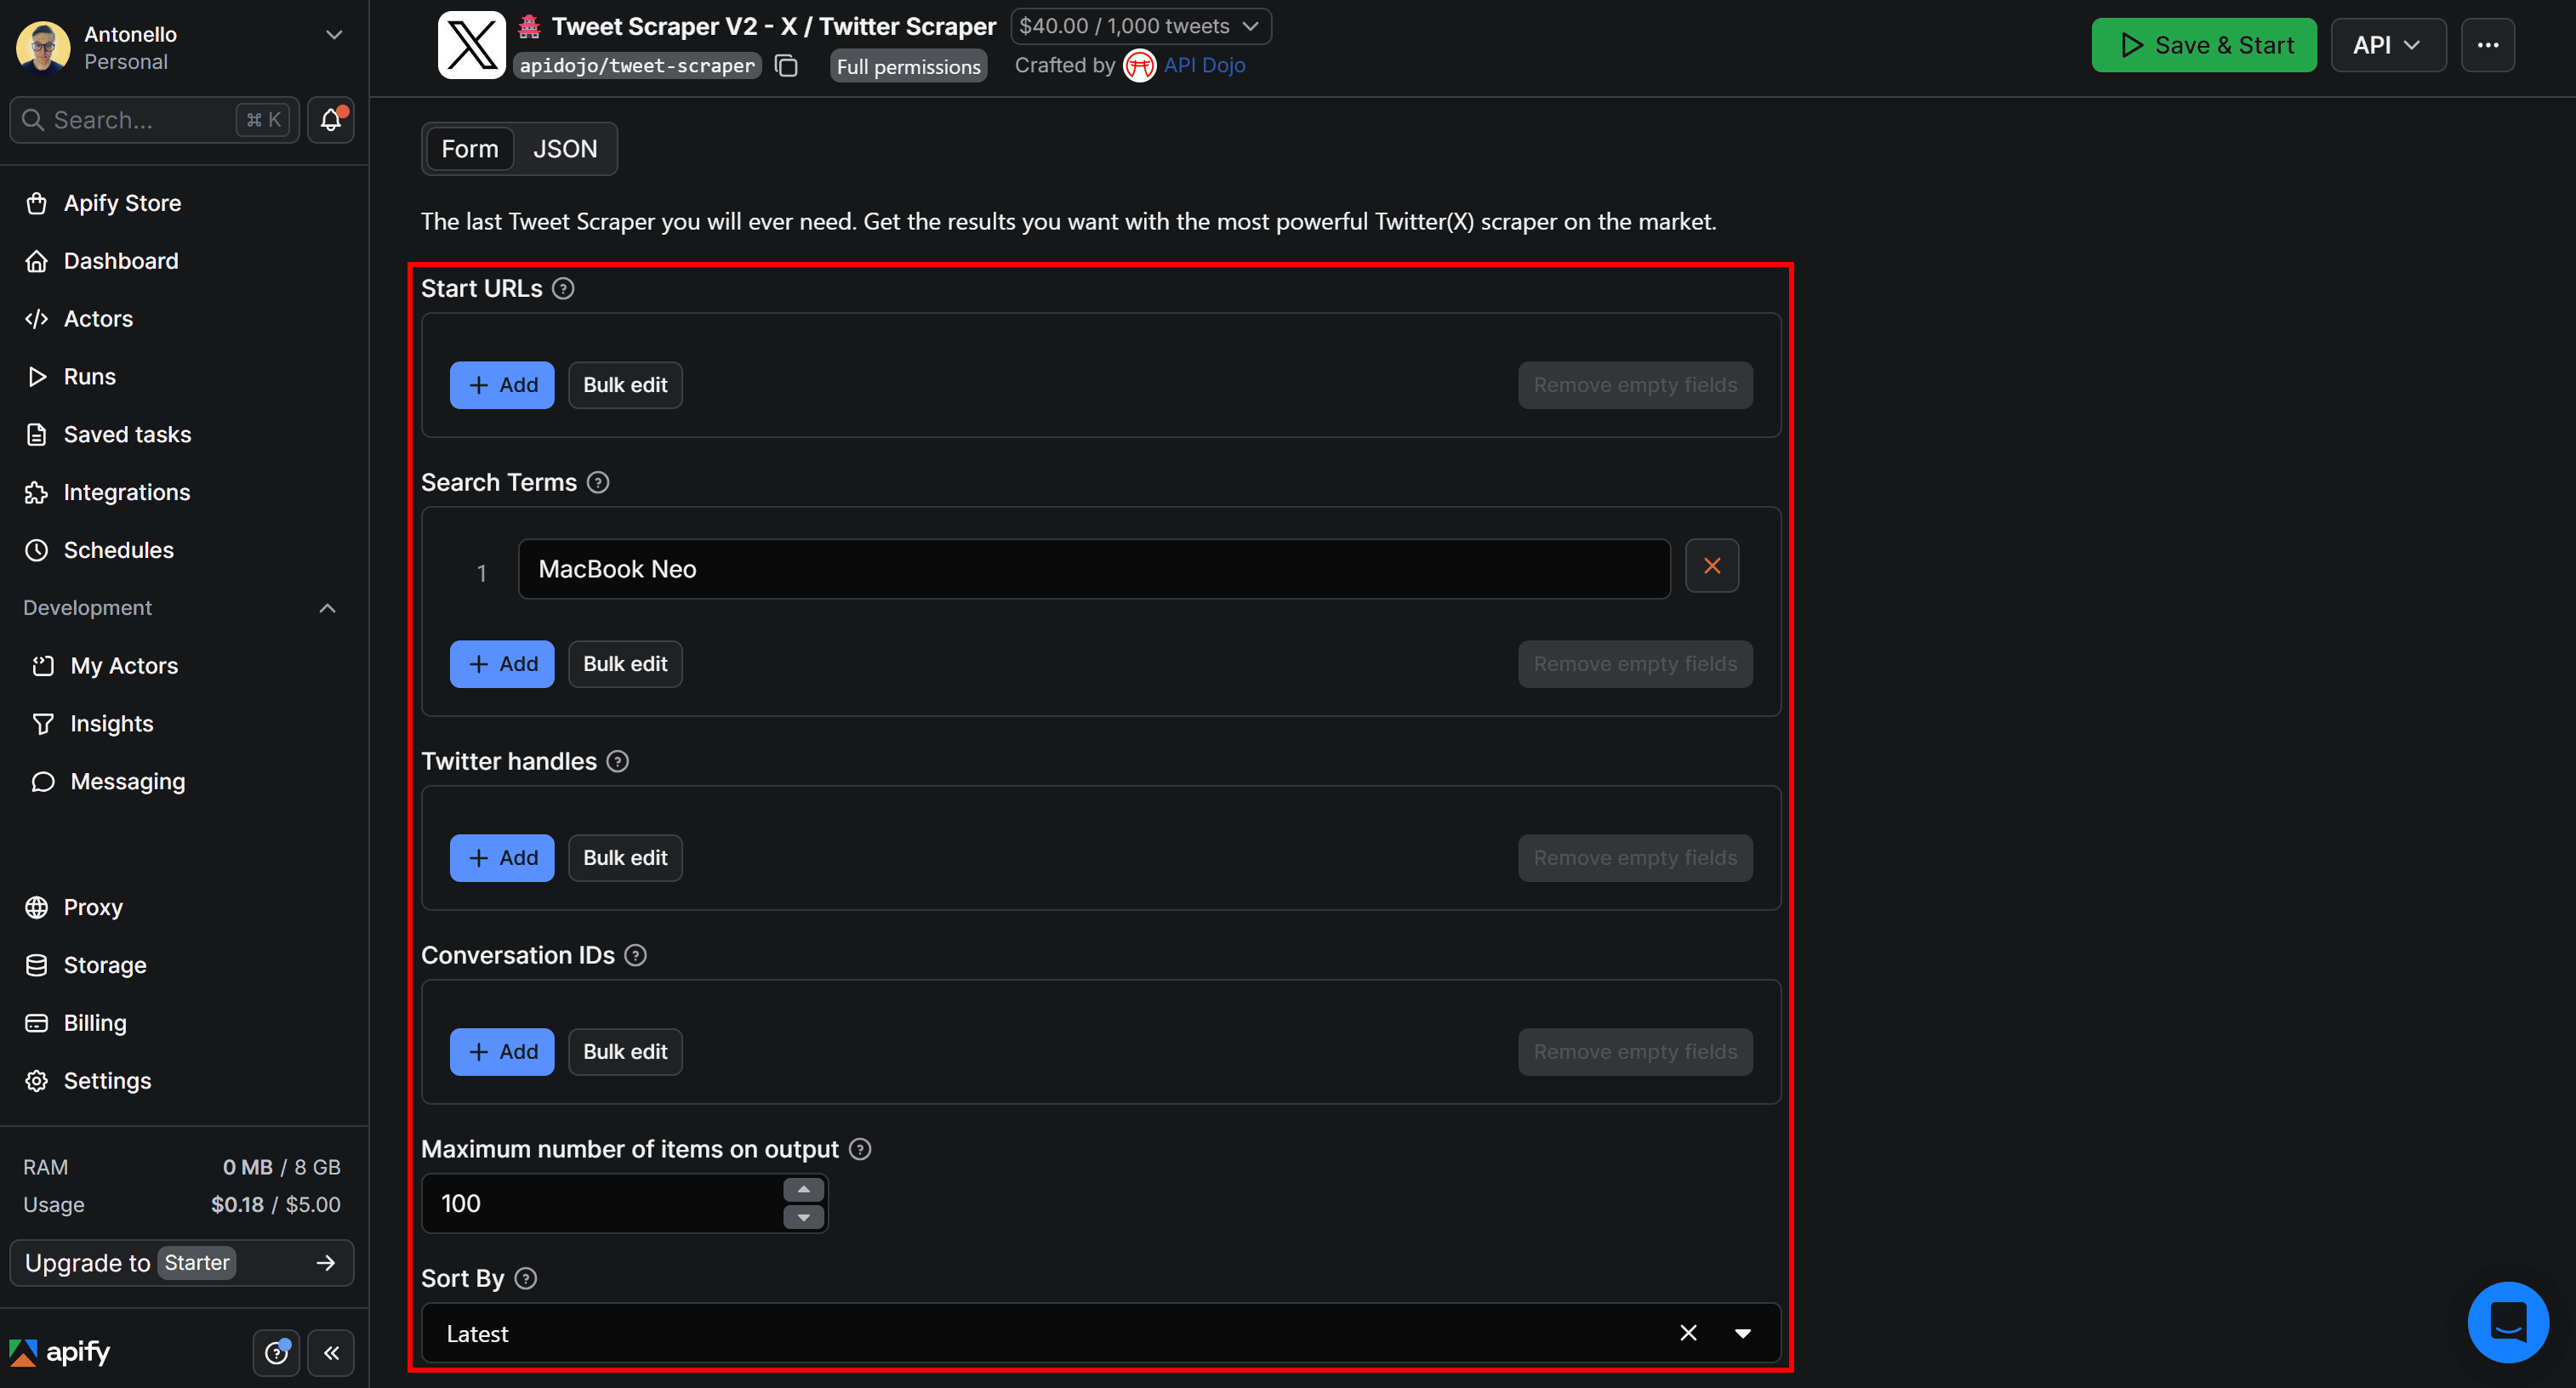Screen dimensions: 2576x1388
Task: View your Runs
Action: [90, 376]
